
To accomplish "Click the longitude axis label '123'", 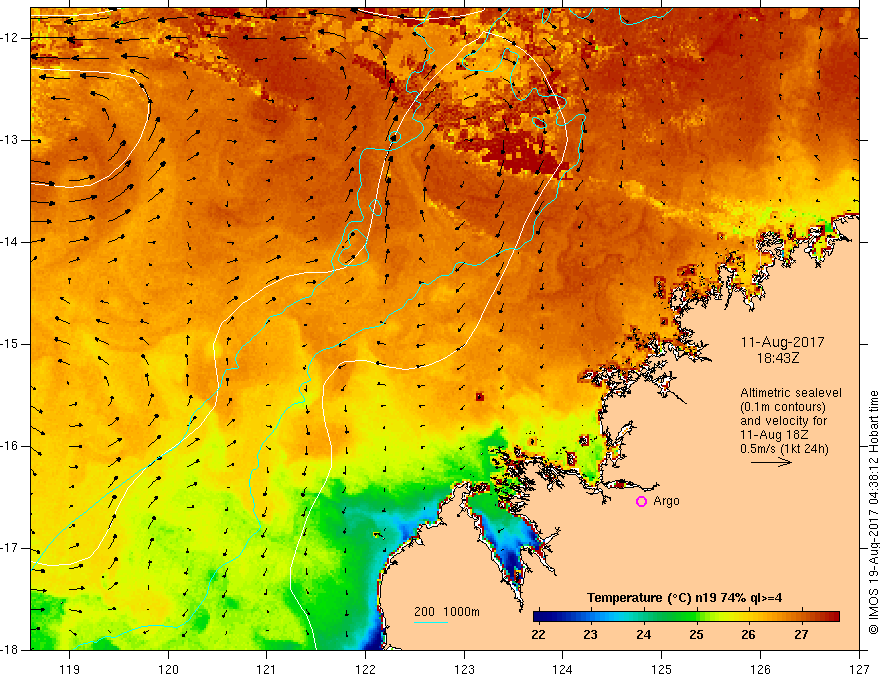I will coord(464,670).
